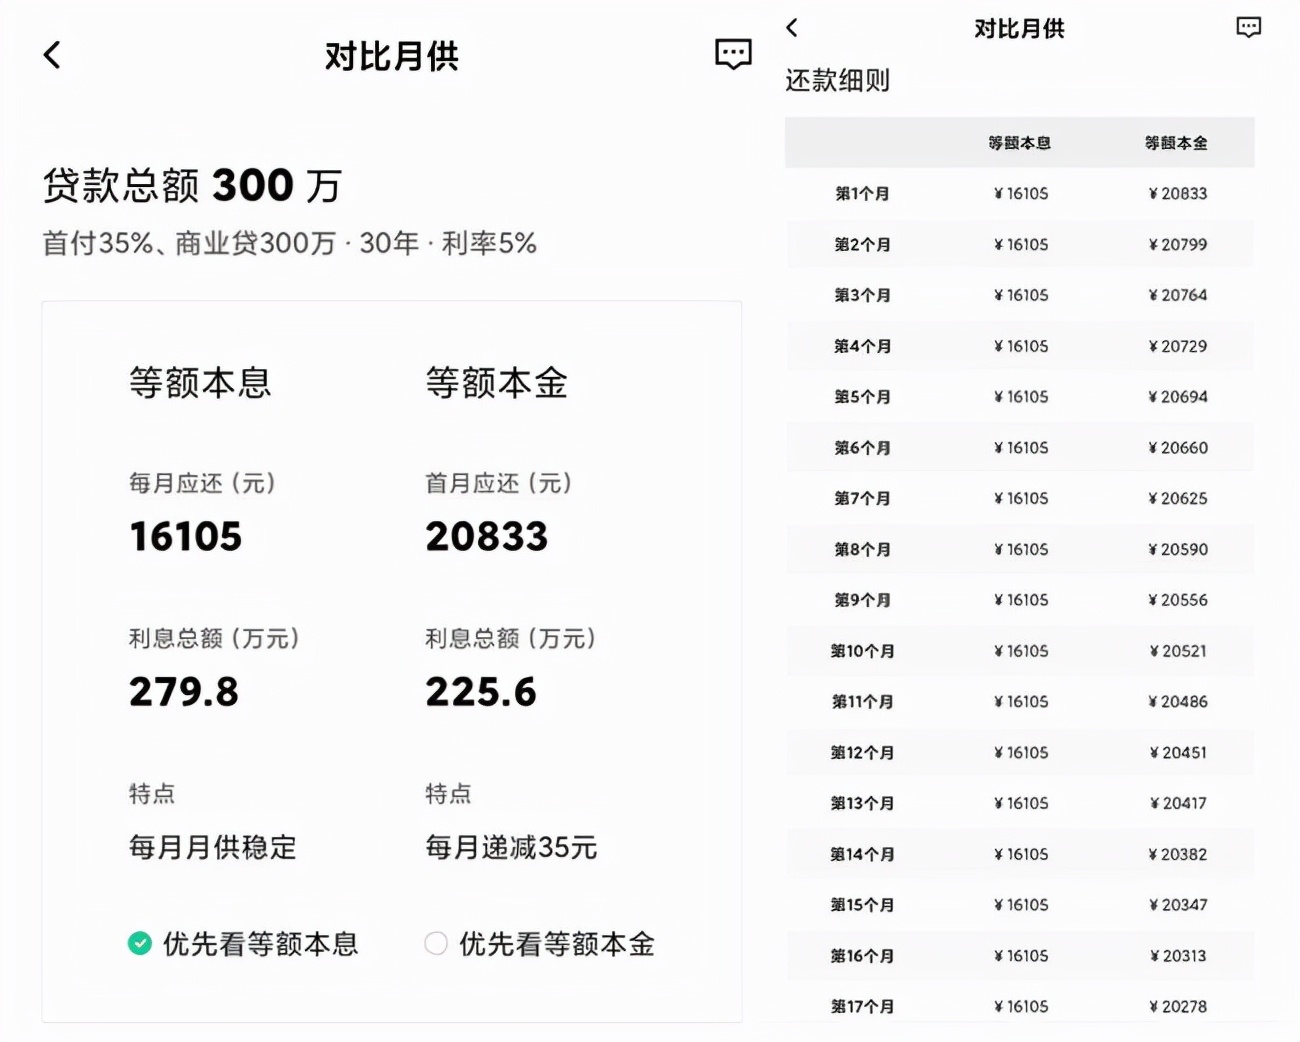Toggle the empty circle next to 优先看等额本金

(436, 943)
